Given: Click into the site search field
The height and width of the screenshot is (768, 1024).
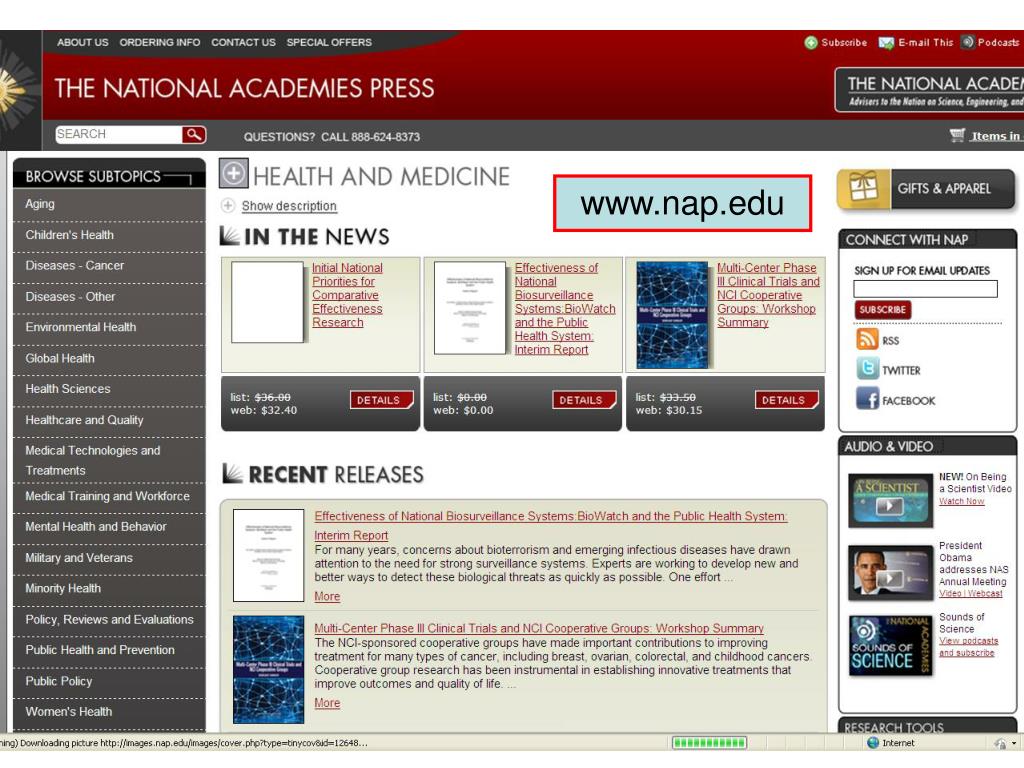Looking at the screenshot, I should [118, 135].
